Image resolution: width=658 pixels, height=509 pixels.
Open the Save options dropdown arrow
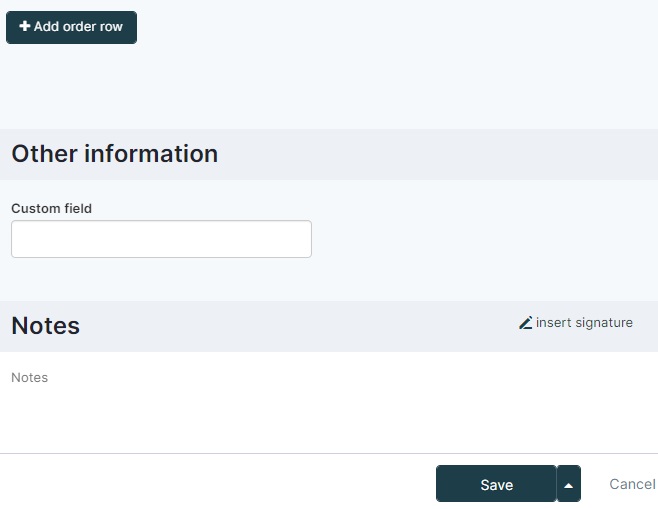[x=569, y=483]
